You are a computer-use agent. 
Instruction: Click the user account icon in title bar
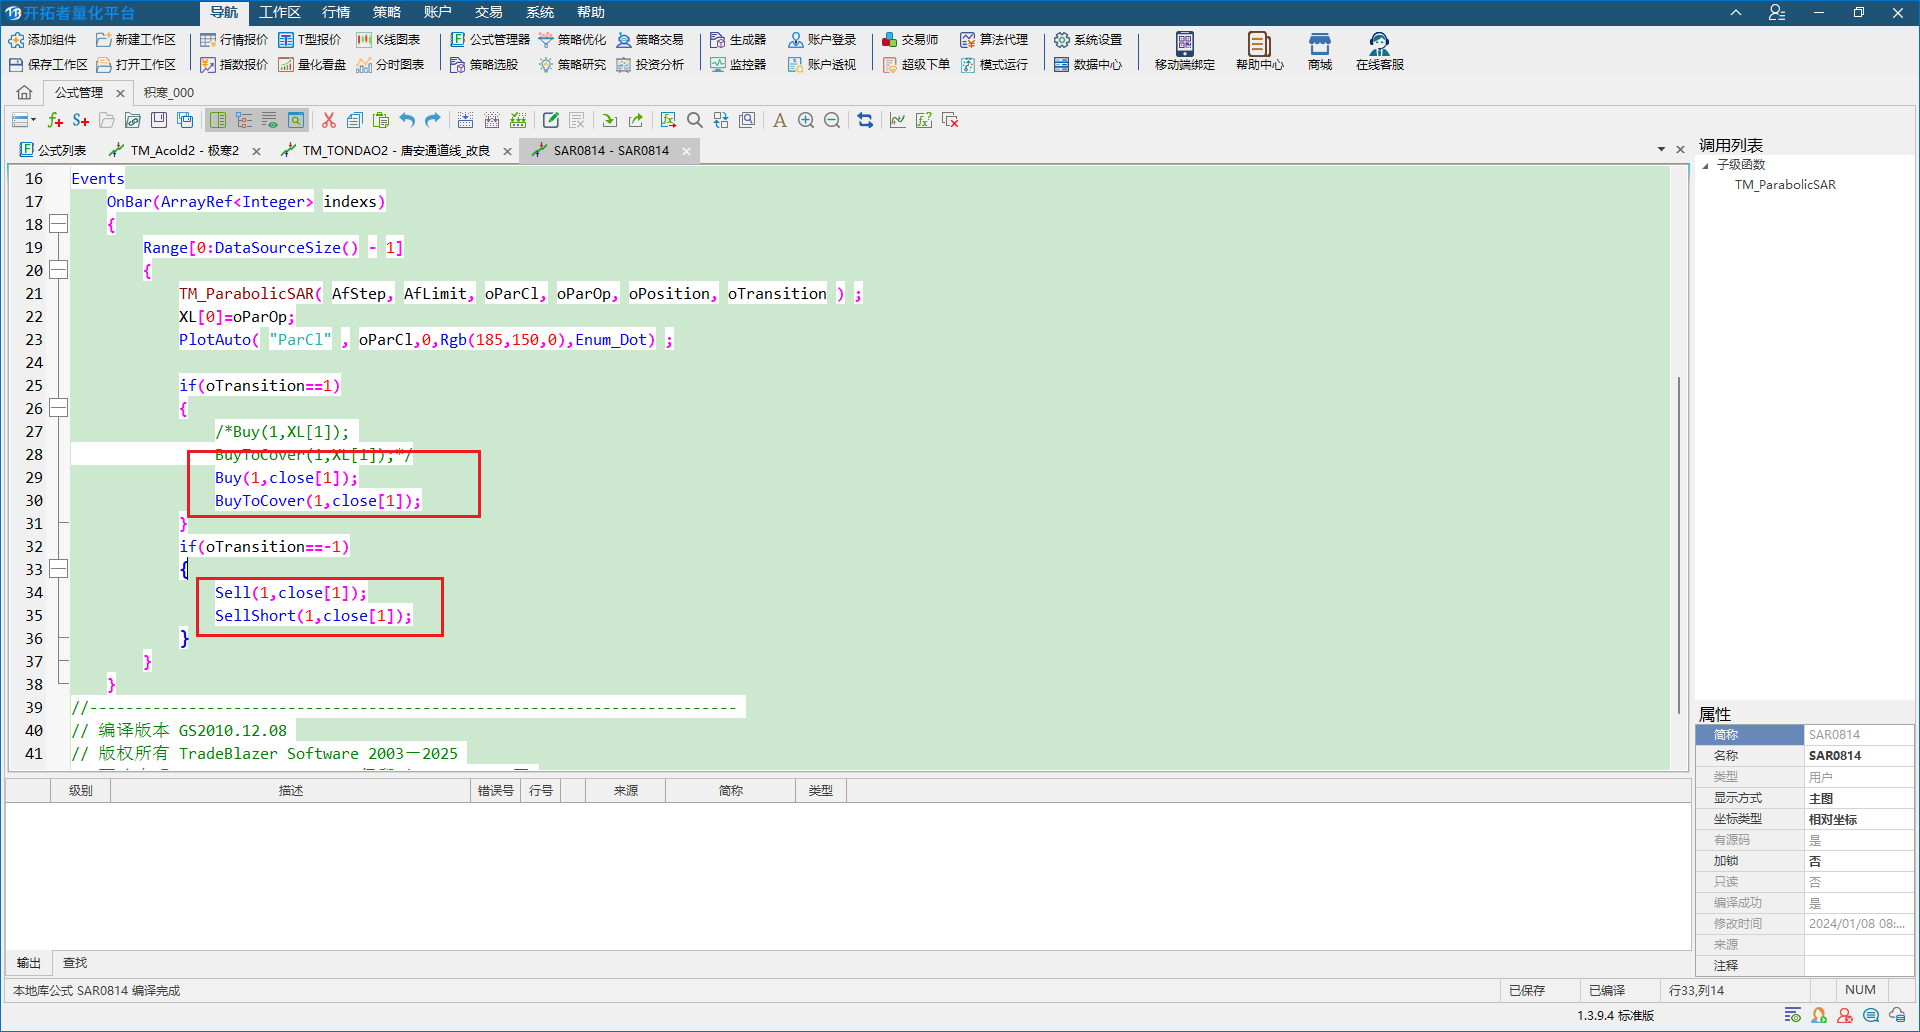[x=1777, y=13]
